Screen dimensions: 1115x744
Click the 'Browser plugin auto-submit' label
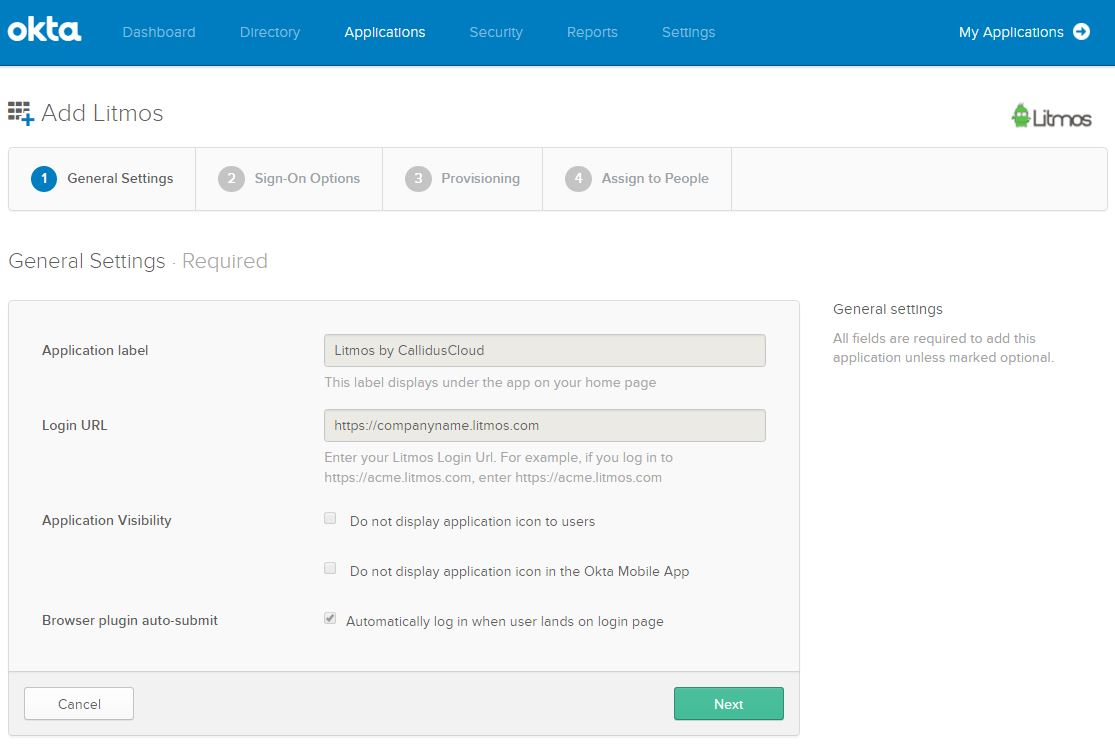(130, 620)
